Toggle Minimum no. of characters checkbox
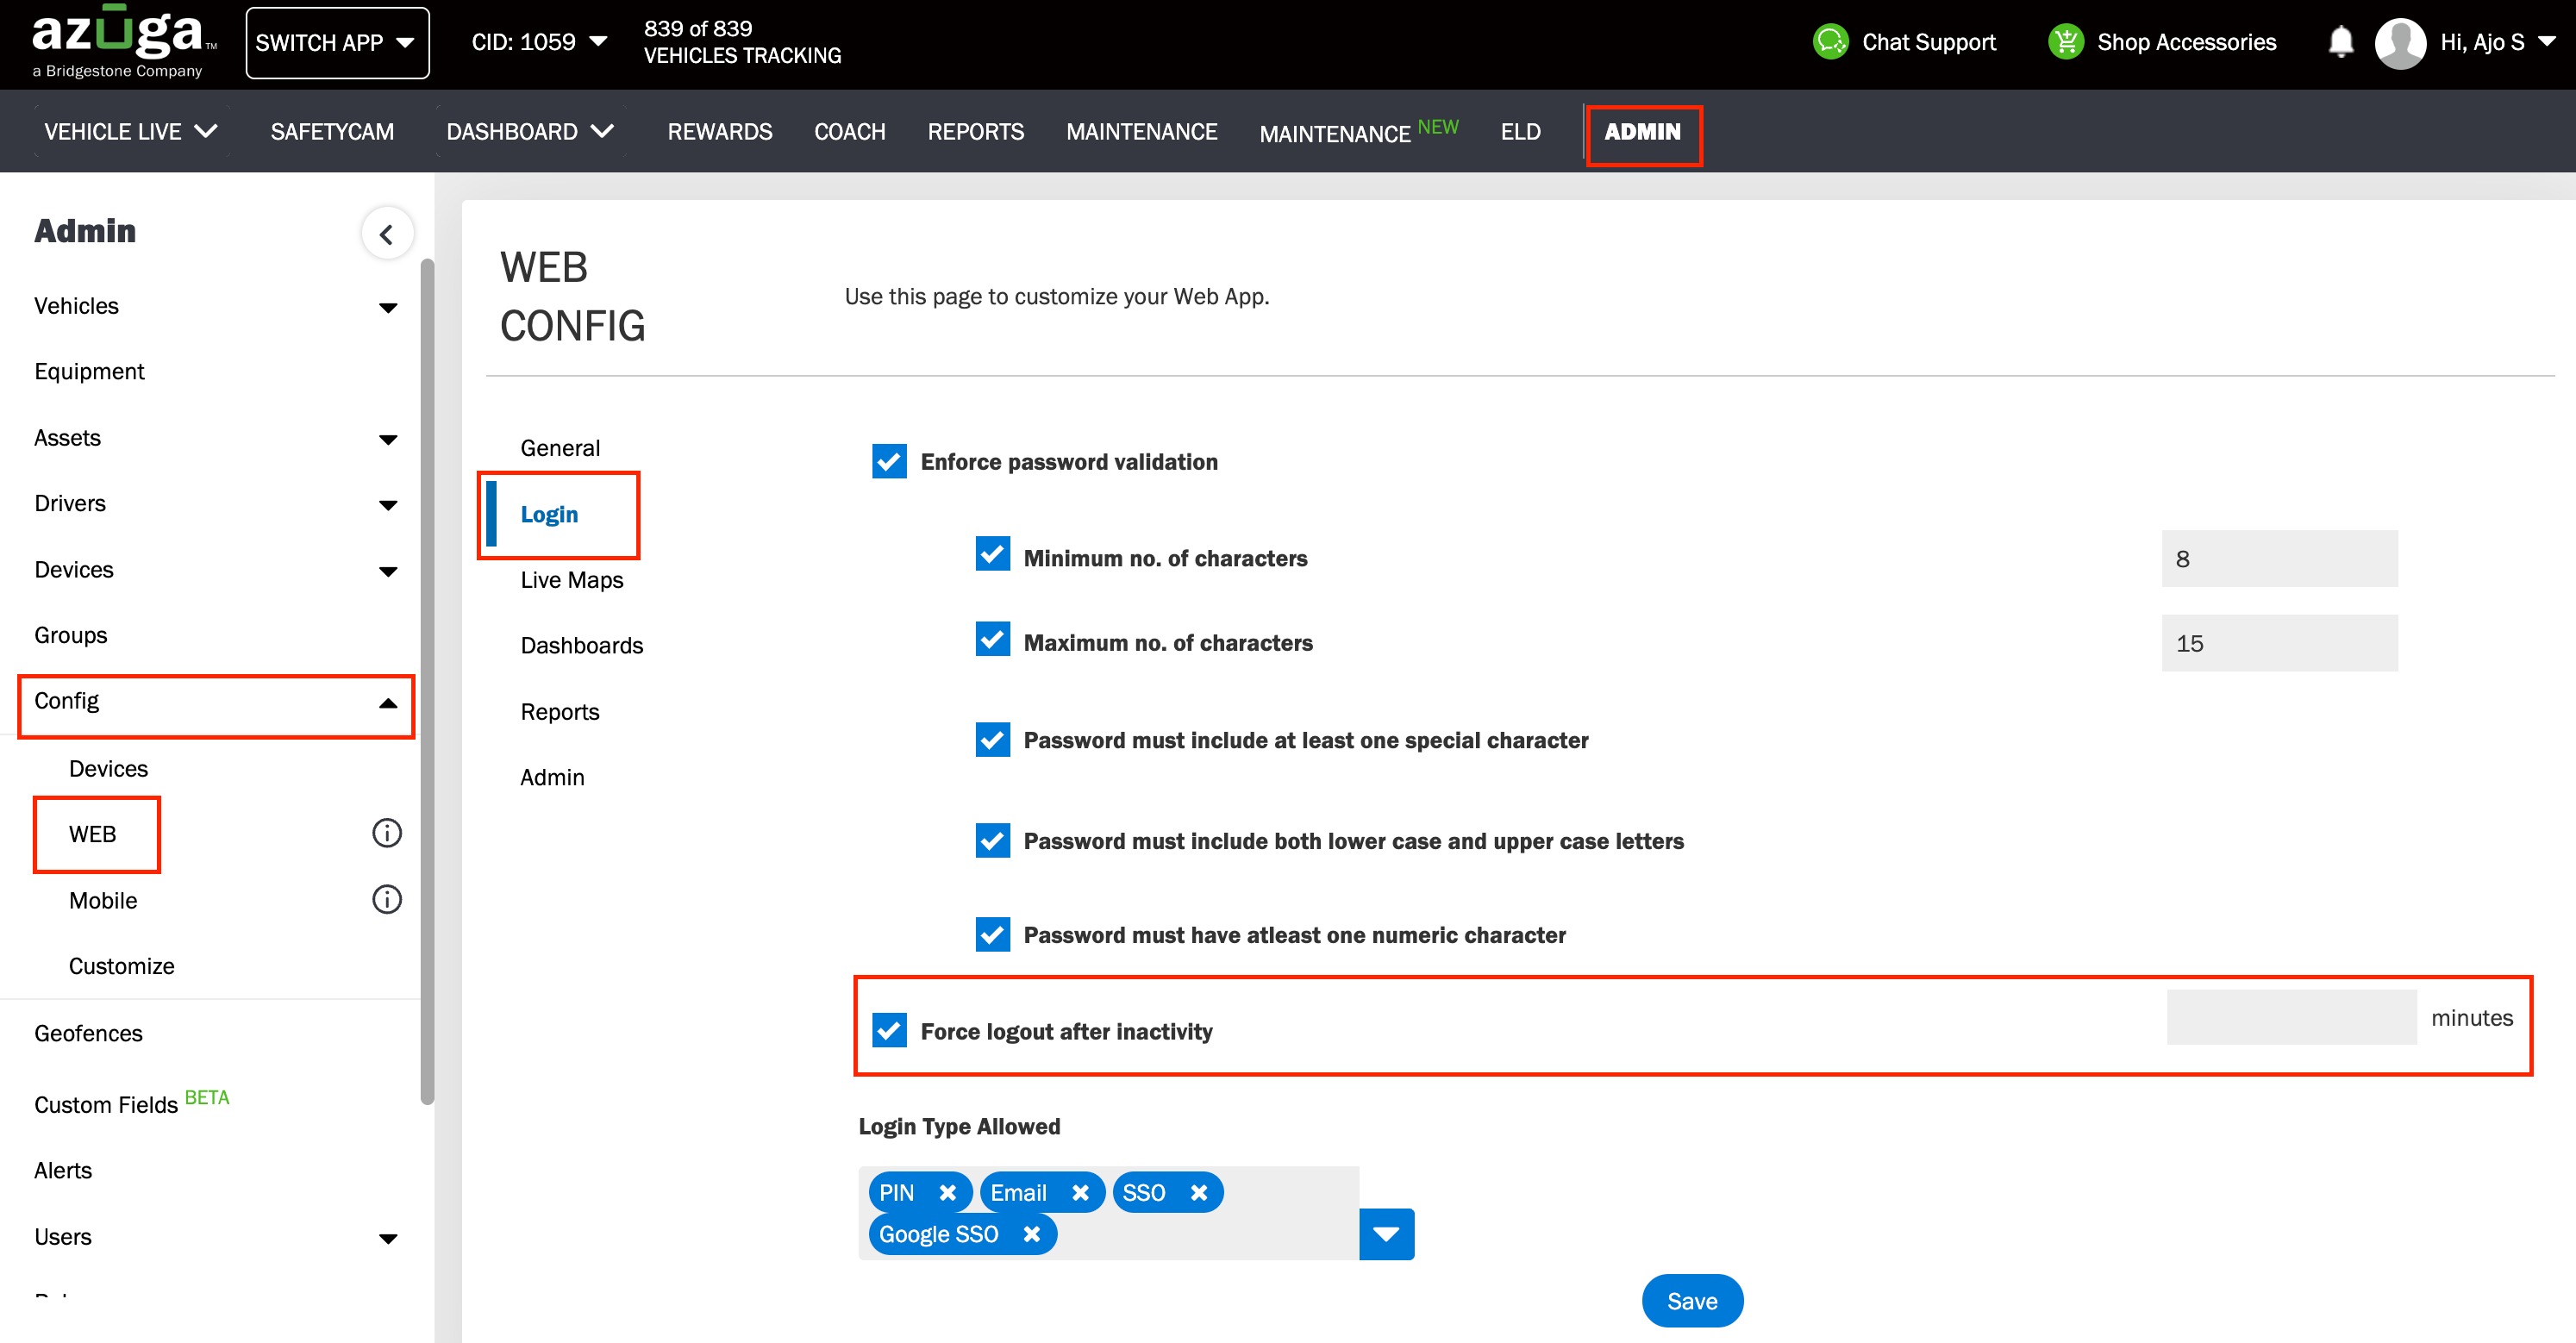 [992, 555]
